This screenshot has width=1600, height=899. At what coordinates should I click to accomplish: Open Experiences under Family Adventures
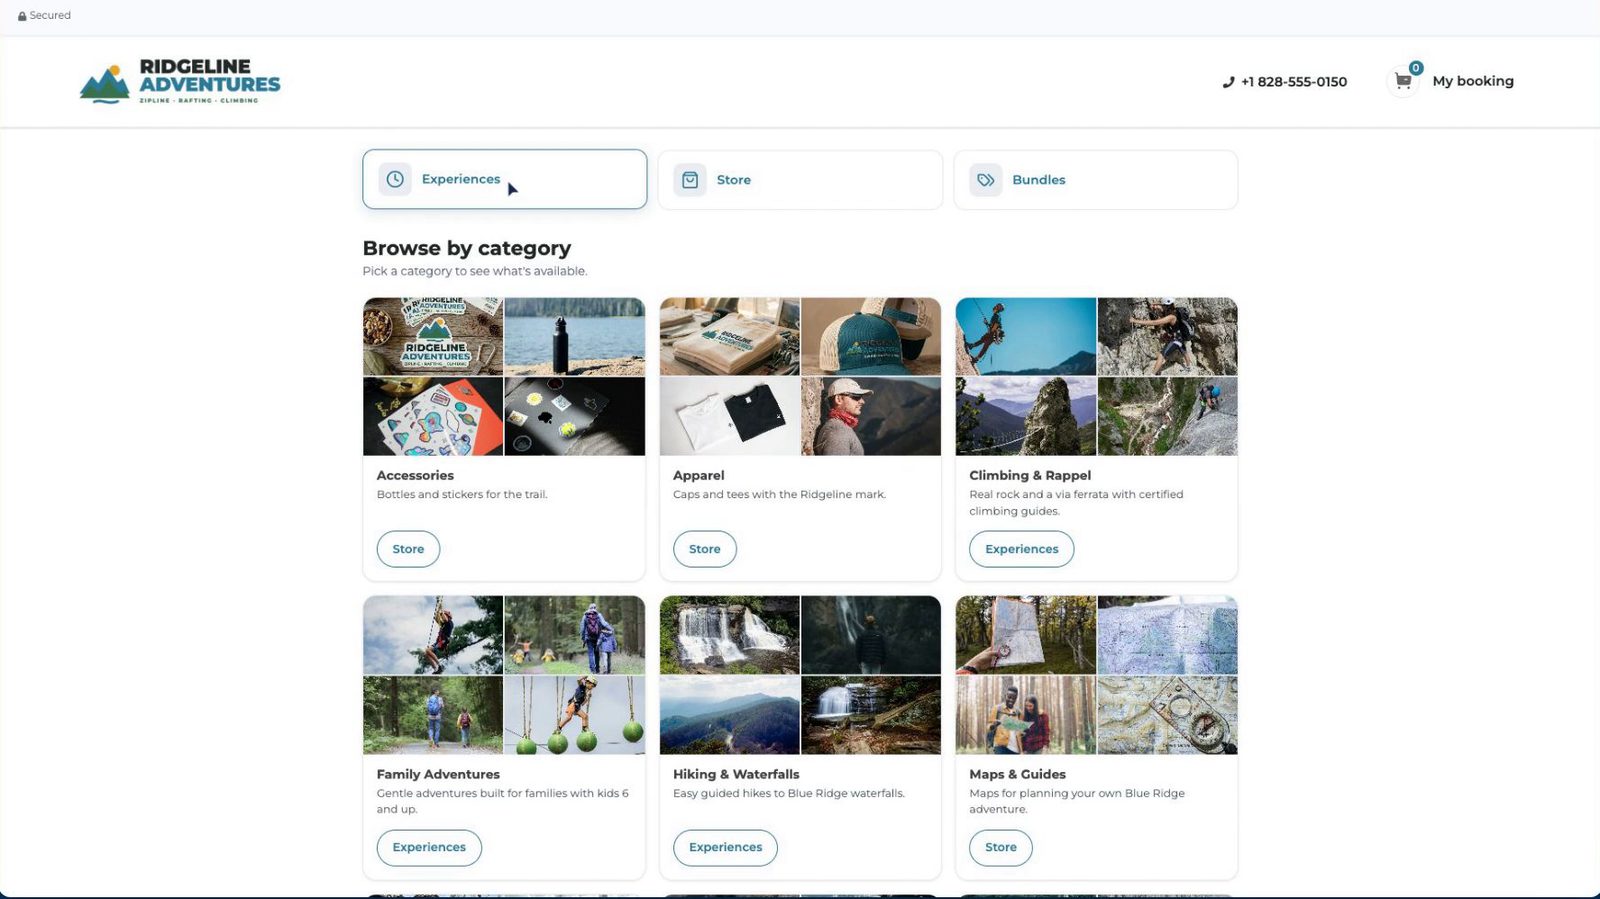pyautogui.click(x=429, y=847)
